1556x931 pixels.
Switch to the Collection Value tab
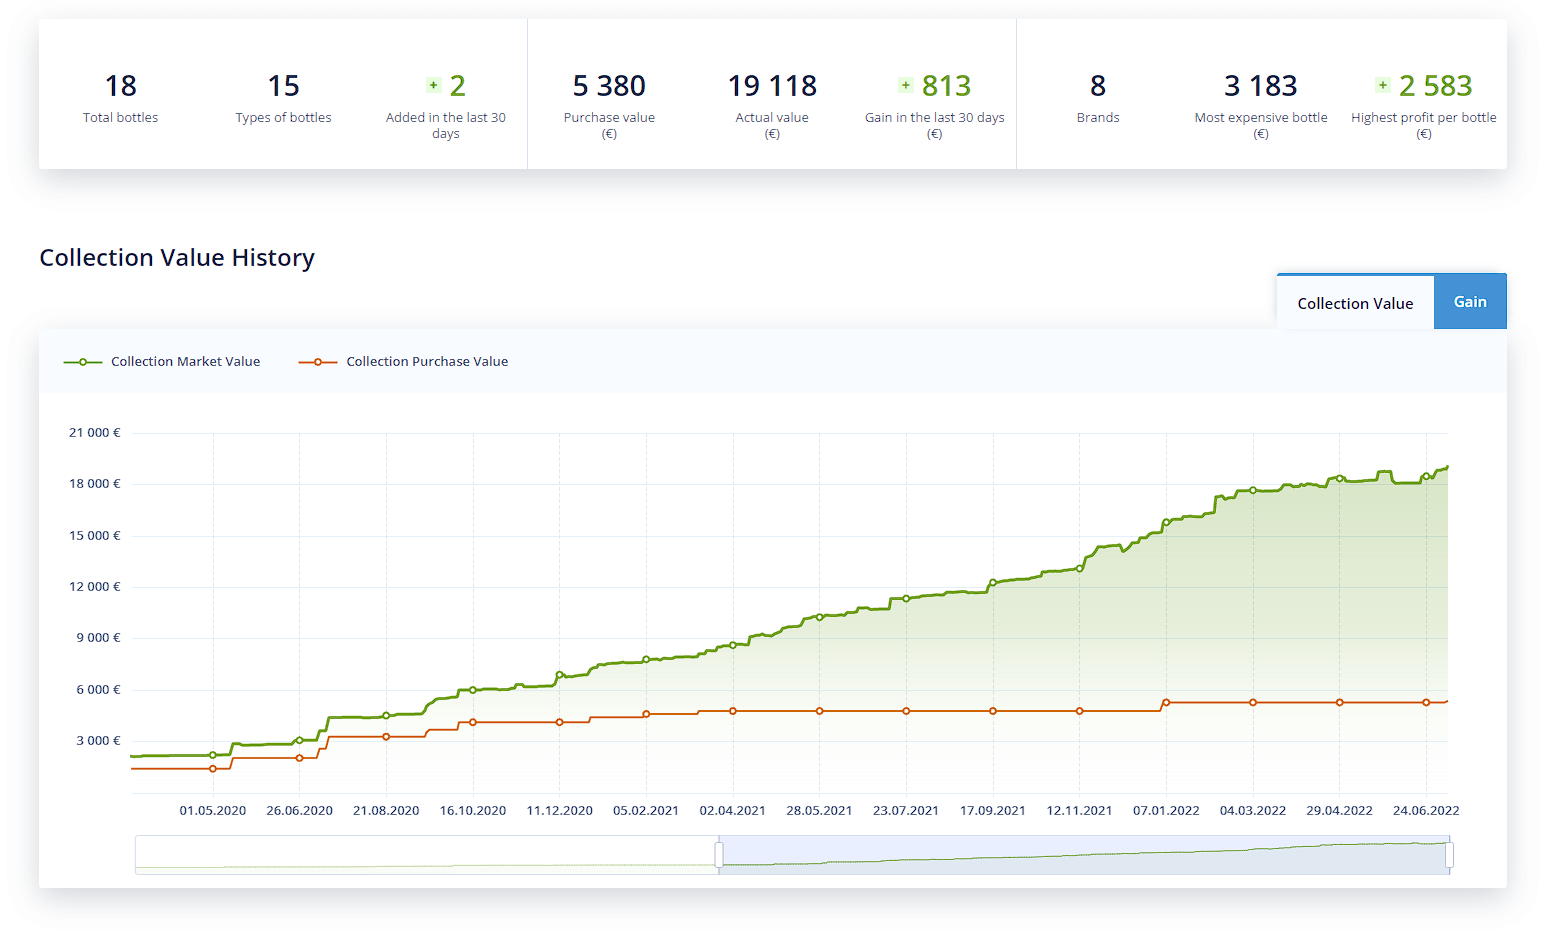click(x=1355, y=303)
